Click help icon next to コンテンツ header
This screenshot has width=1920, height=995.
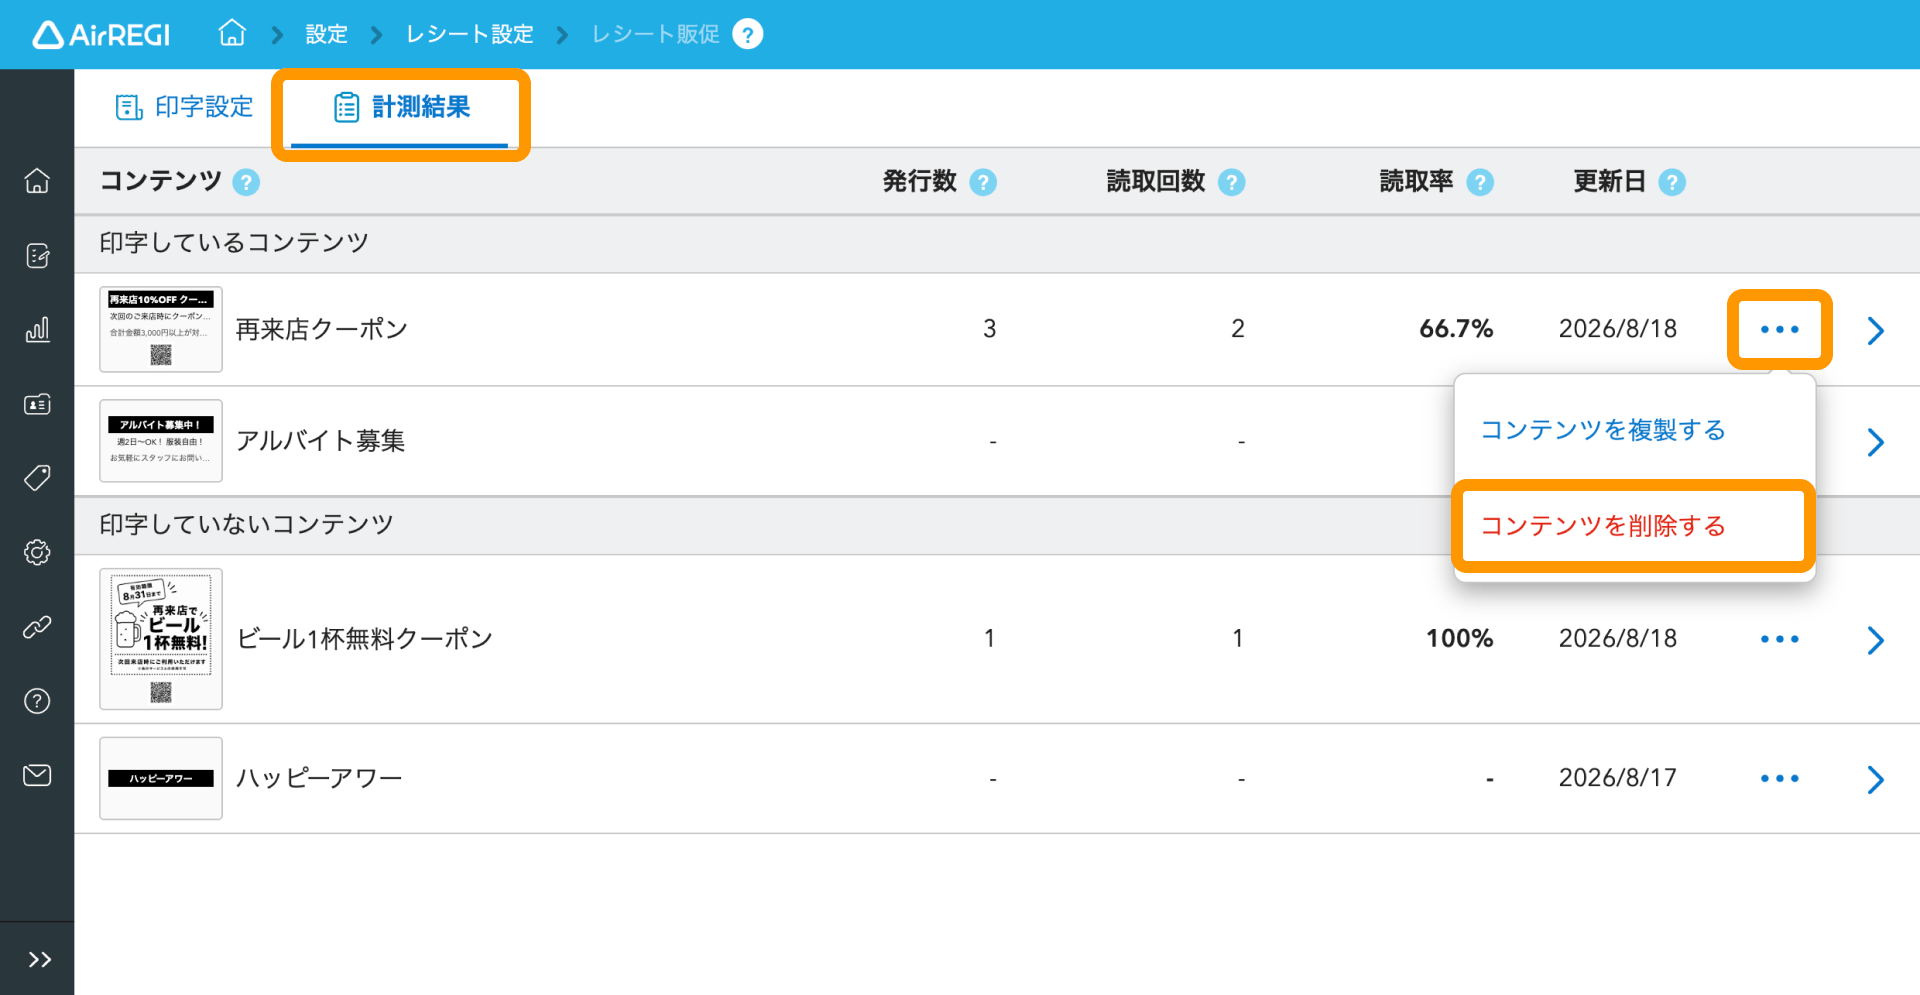[246, 182]
